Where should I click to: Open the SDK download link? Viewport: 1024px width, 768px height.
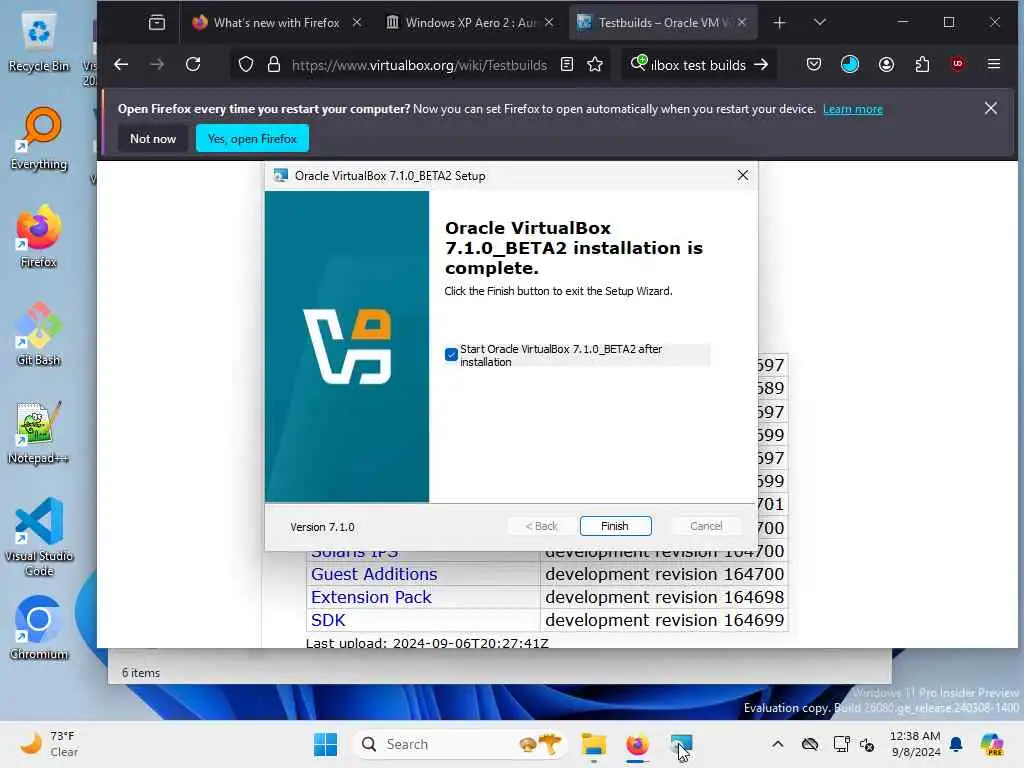coord(328,620)
